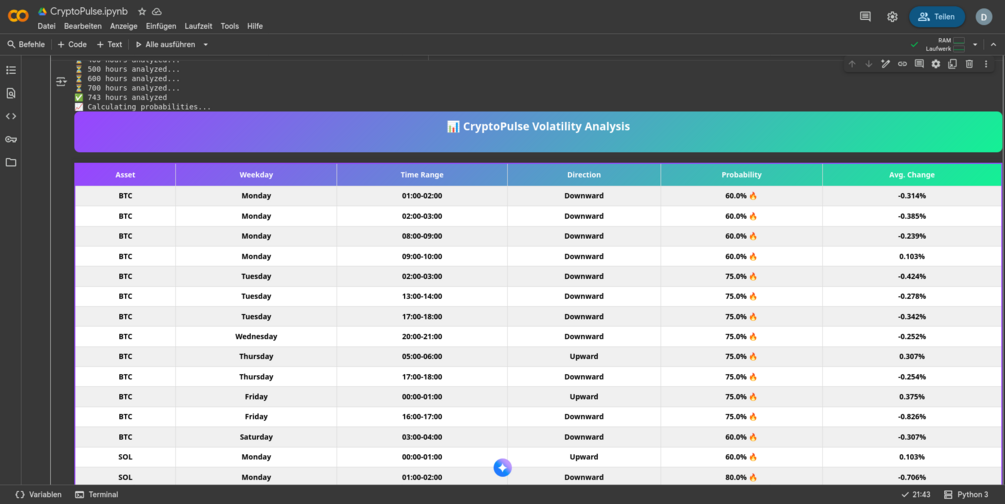Click the Teilen share button
The width and height of the screenshot is (1005, 504).
point(936,17)
